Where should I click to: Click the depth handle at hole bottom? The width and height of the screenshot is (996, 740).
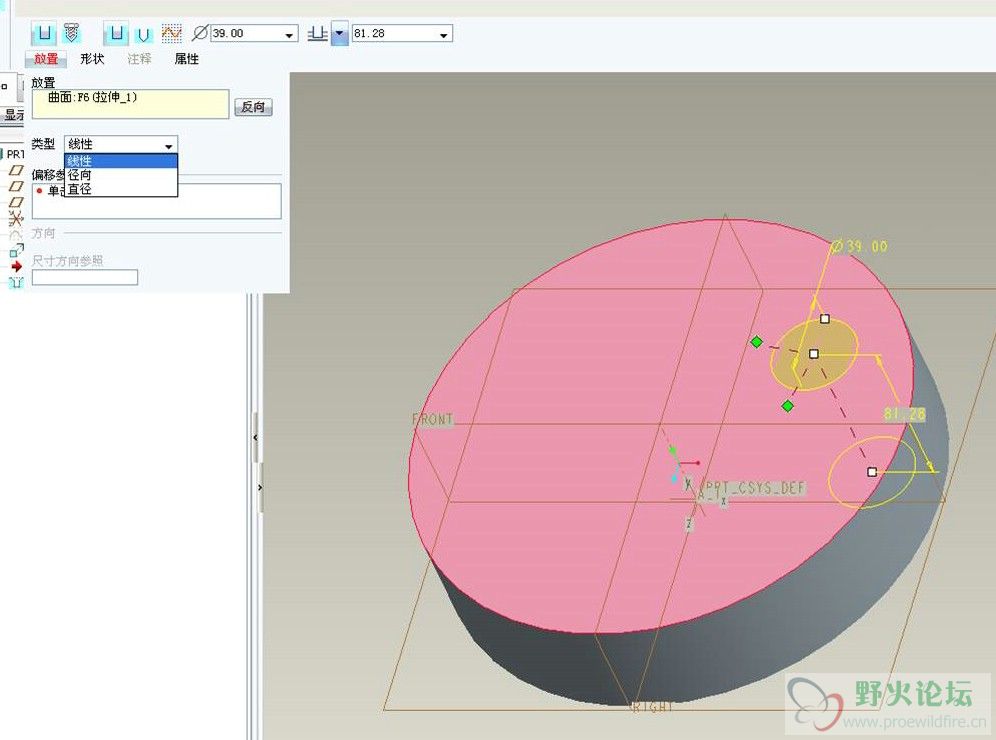click(872, 472)
